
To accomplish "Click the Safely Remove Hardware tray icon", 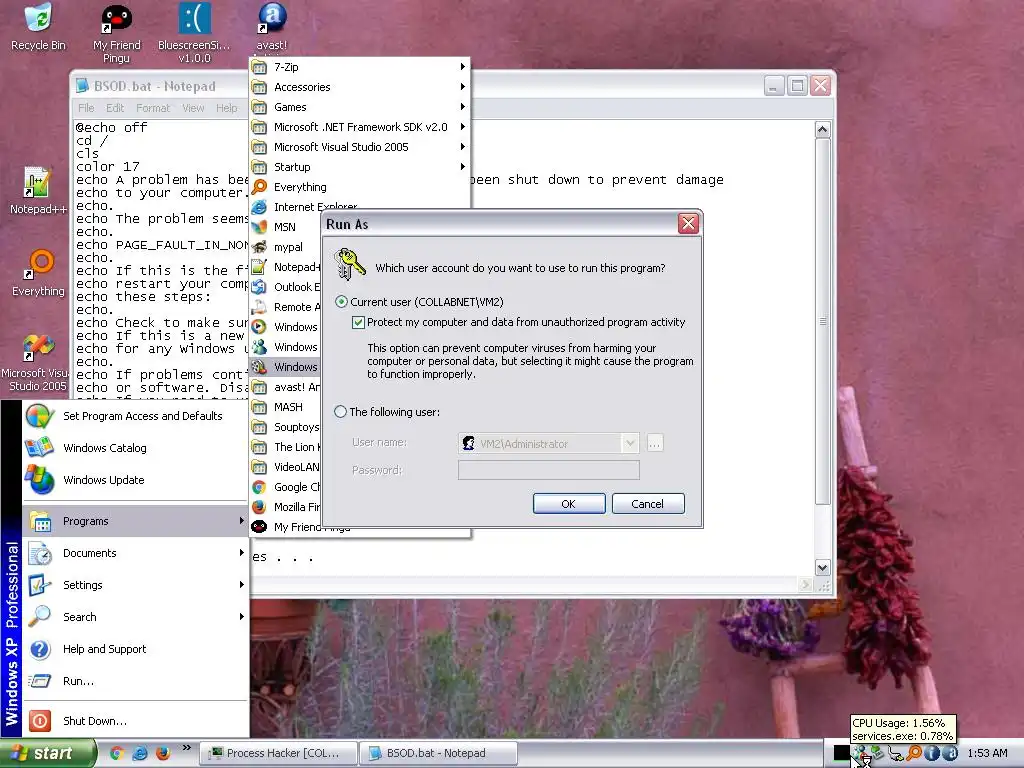I will 877,753.
